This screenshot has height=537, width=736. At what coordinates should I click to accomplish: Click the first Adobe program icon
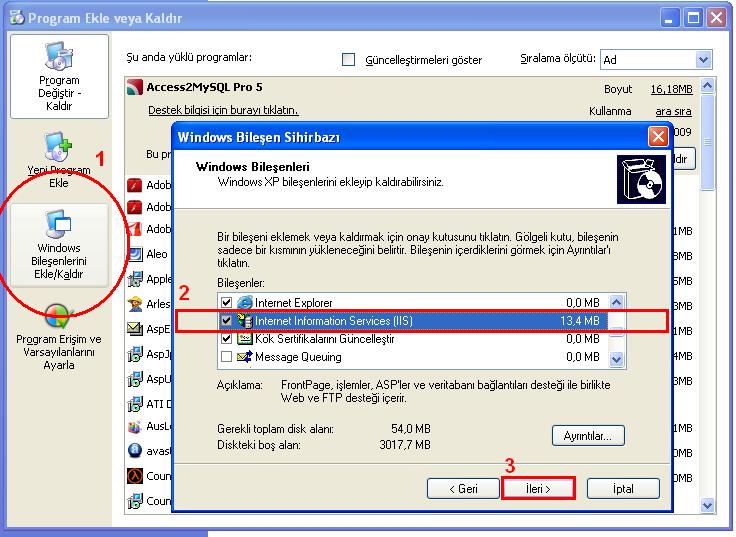135,185
